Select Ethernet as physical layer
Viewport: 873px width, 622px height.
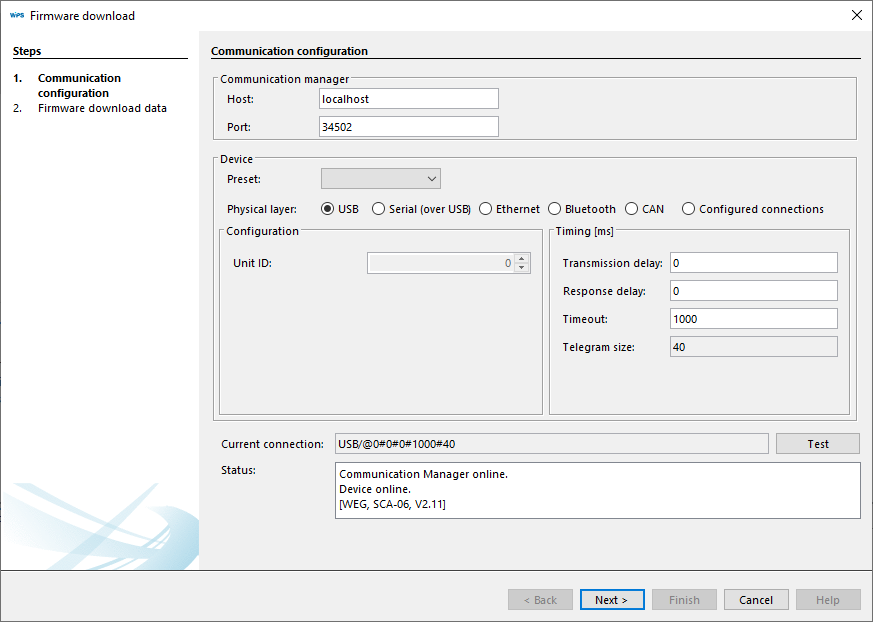pos(486,209)
